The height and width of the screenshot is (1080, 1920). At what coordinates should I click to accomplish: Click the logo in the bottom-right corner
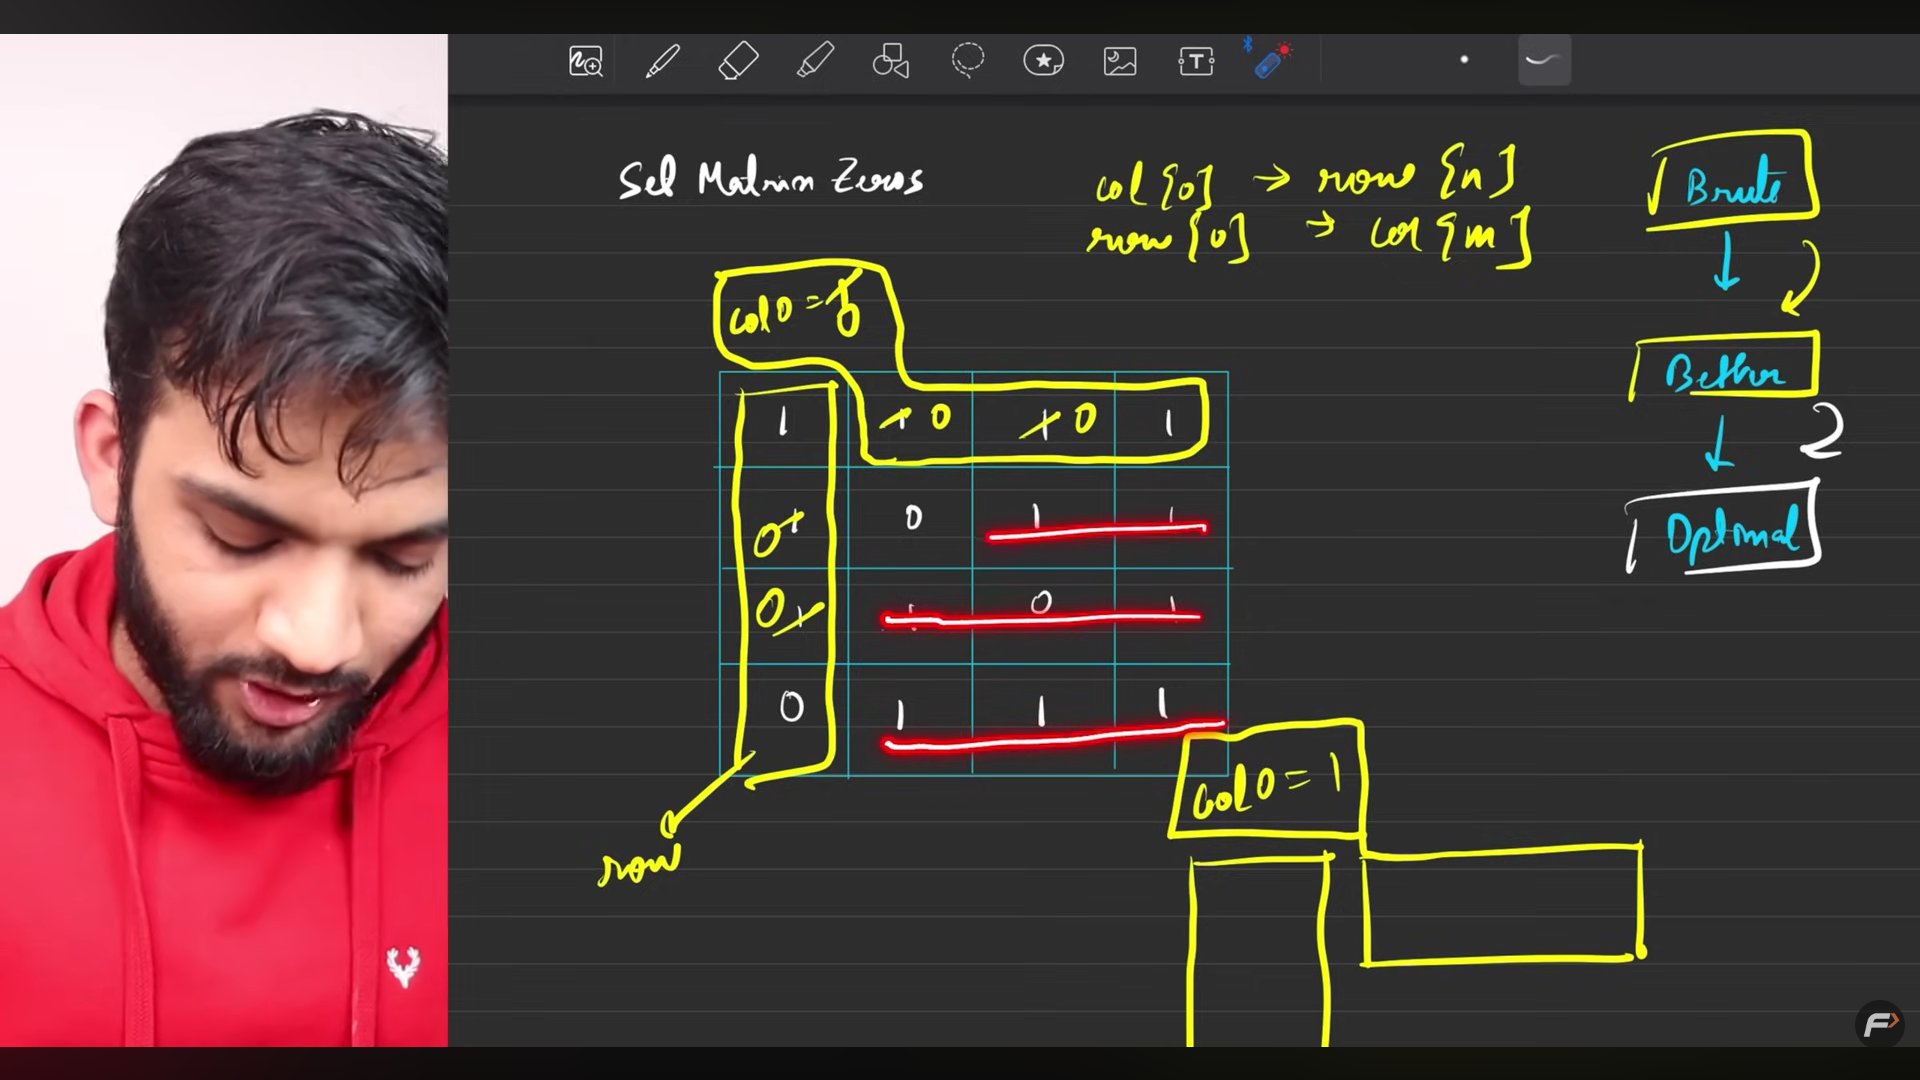tap(1879, 1024)
